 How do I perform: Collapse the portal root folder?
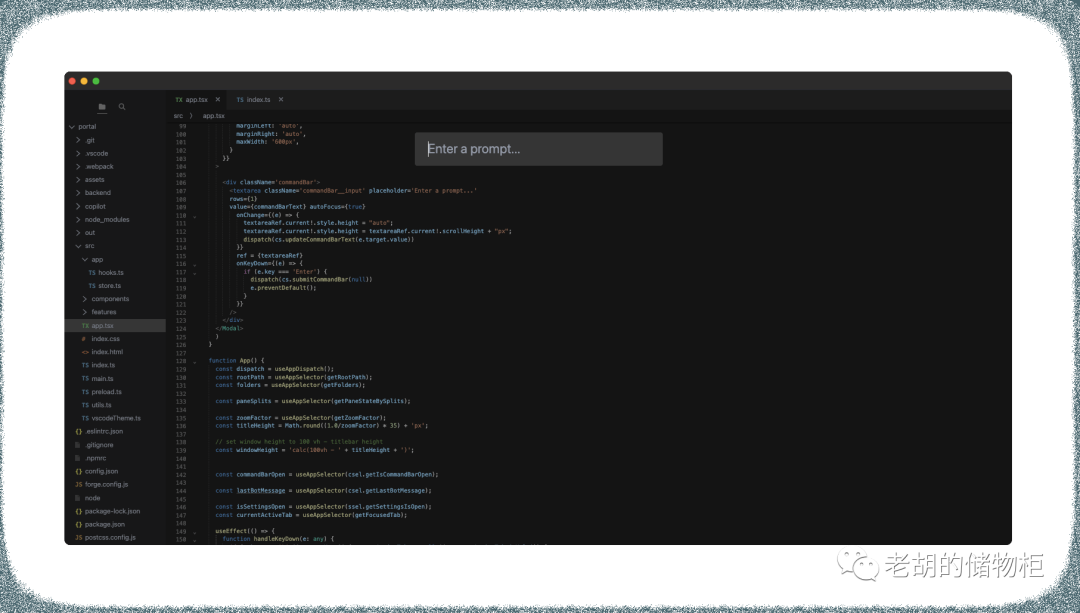point(72,127)
